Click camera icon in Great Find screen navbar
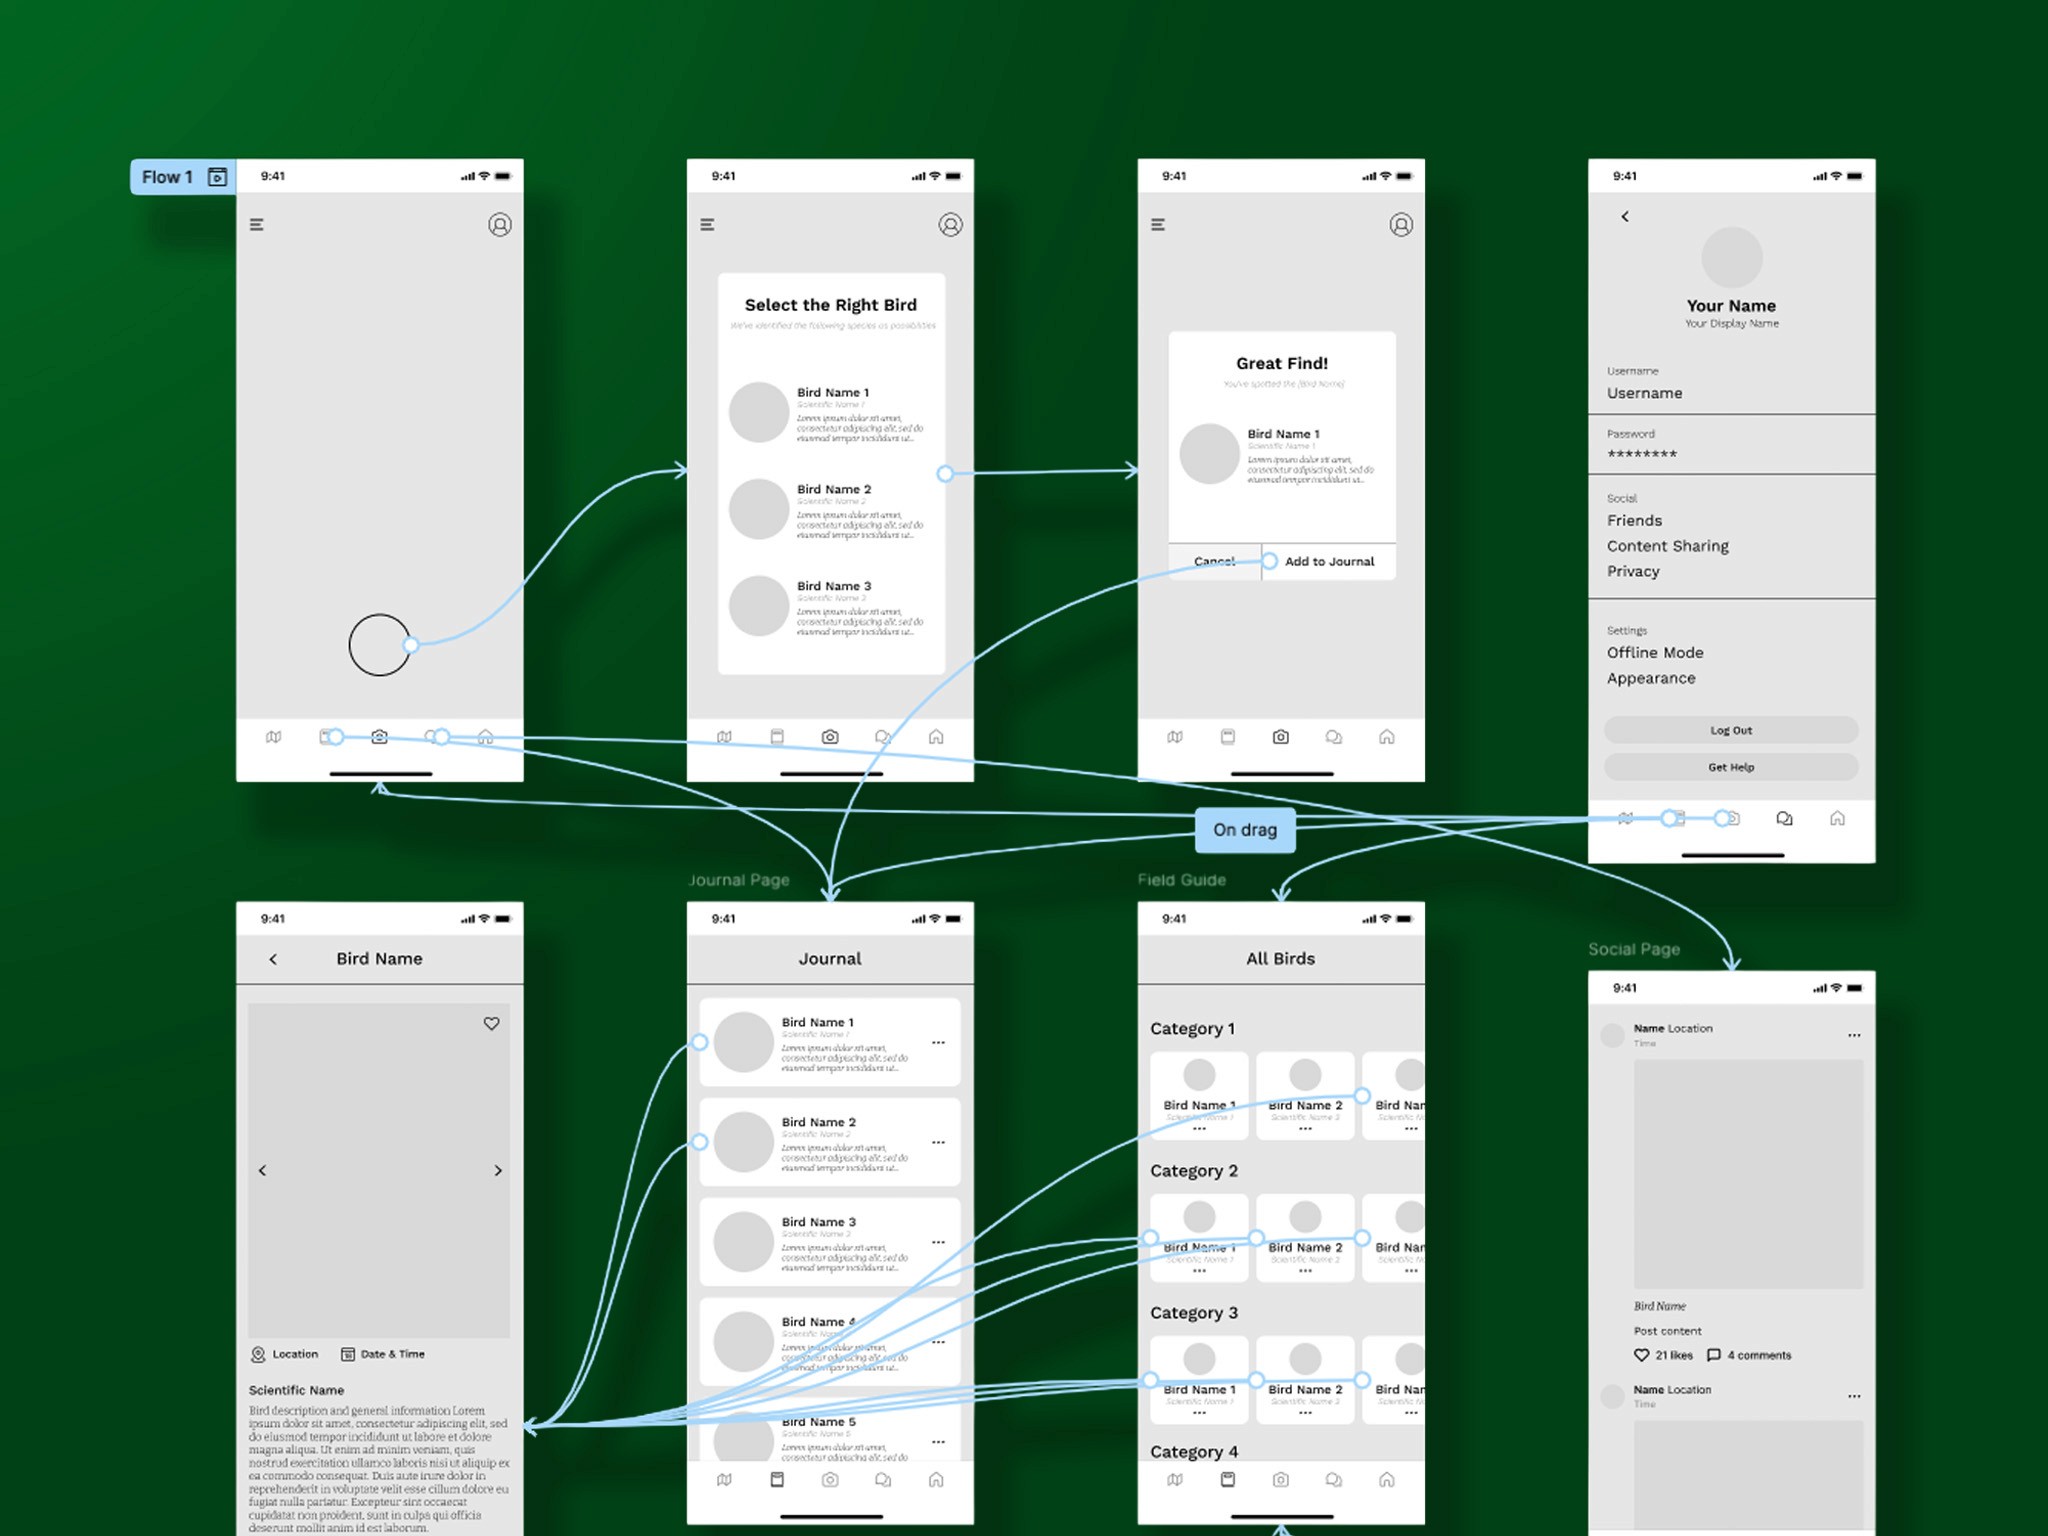Screen dimensions: 2048x1536 1280,737
